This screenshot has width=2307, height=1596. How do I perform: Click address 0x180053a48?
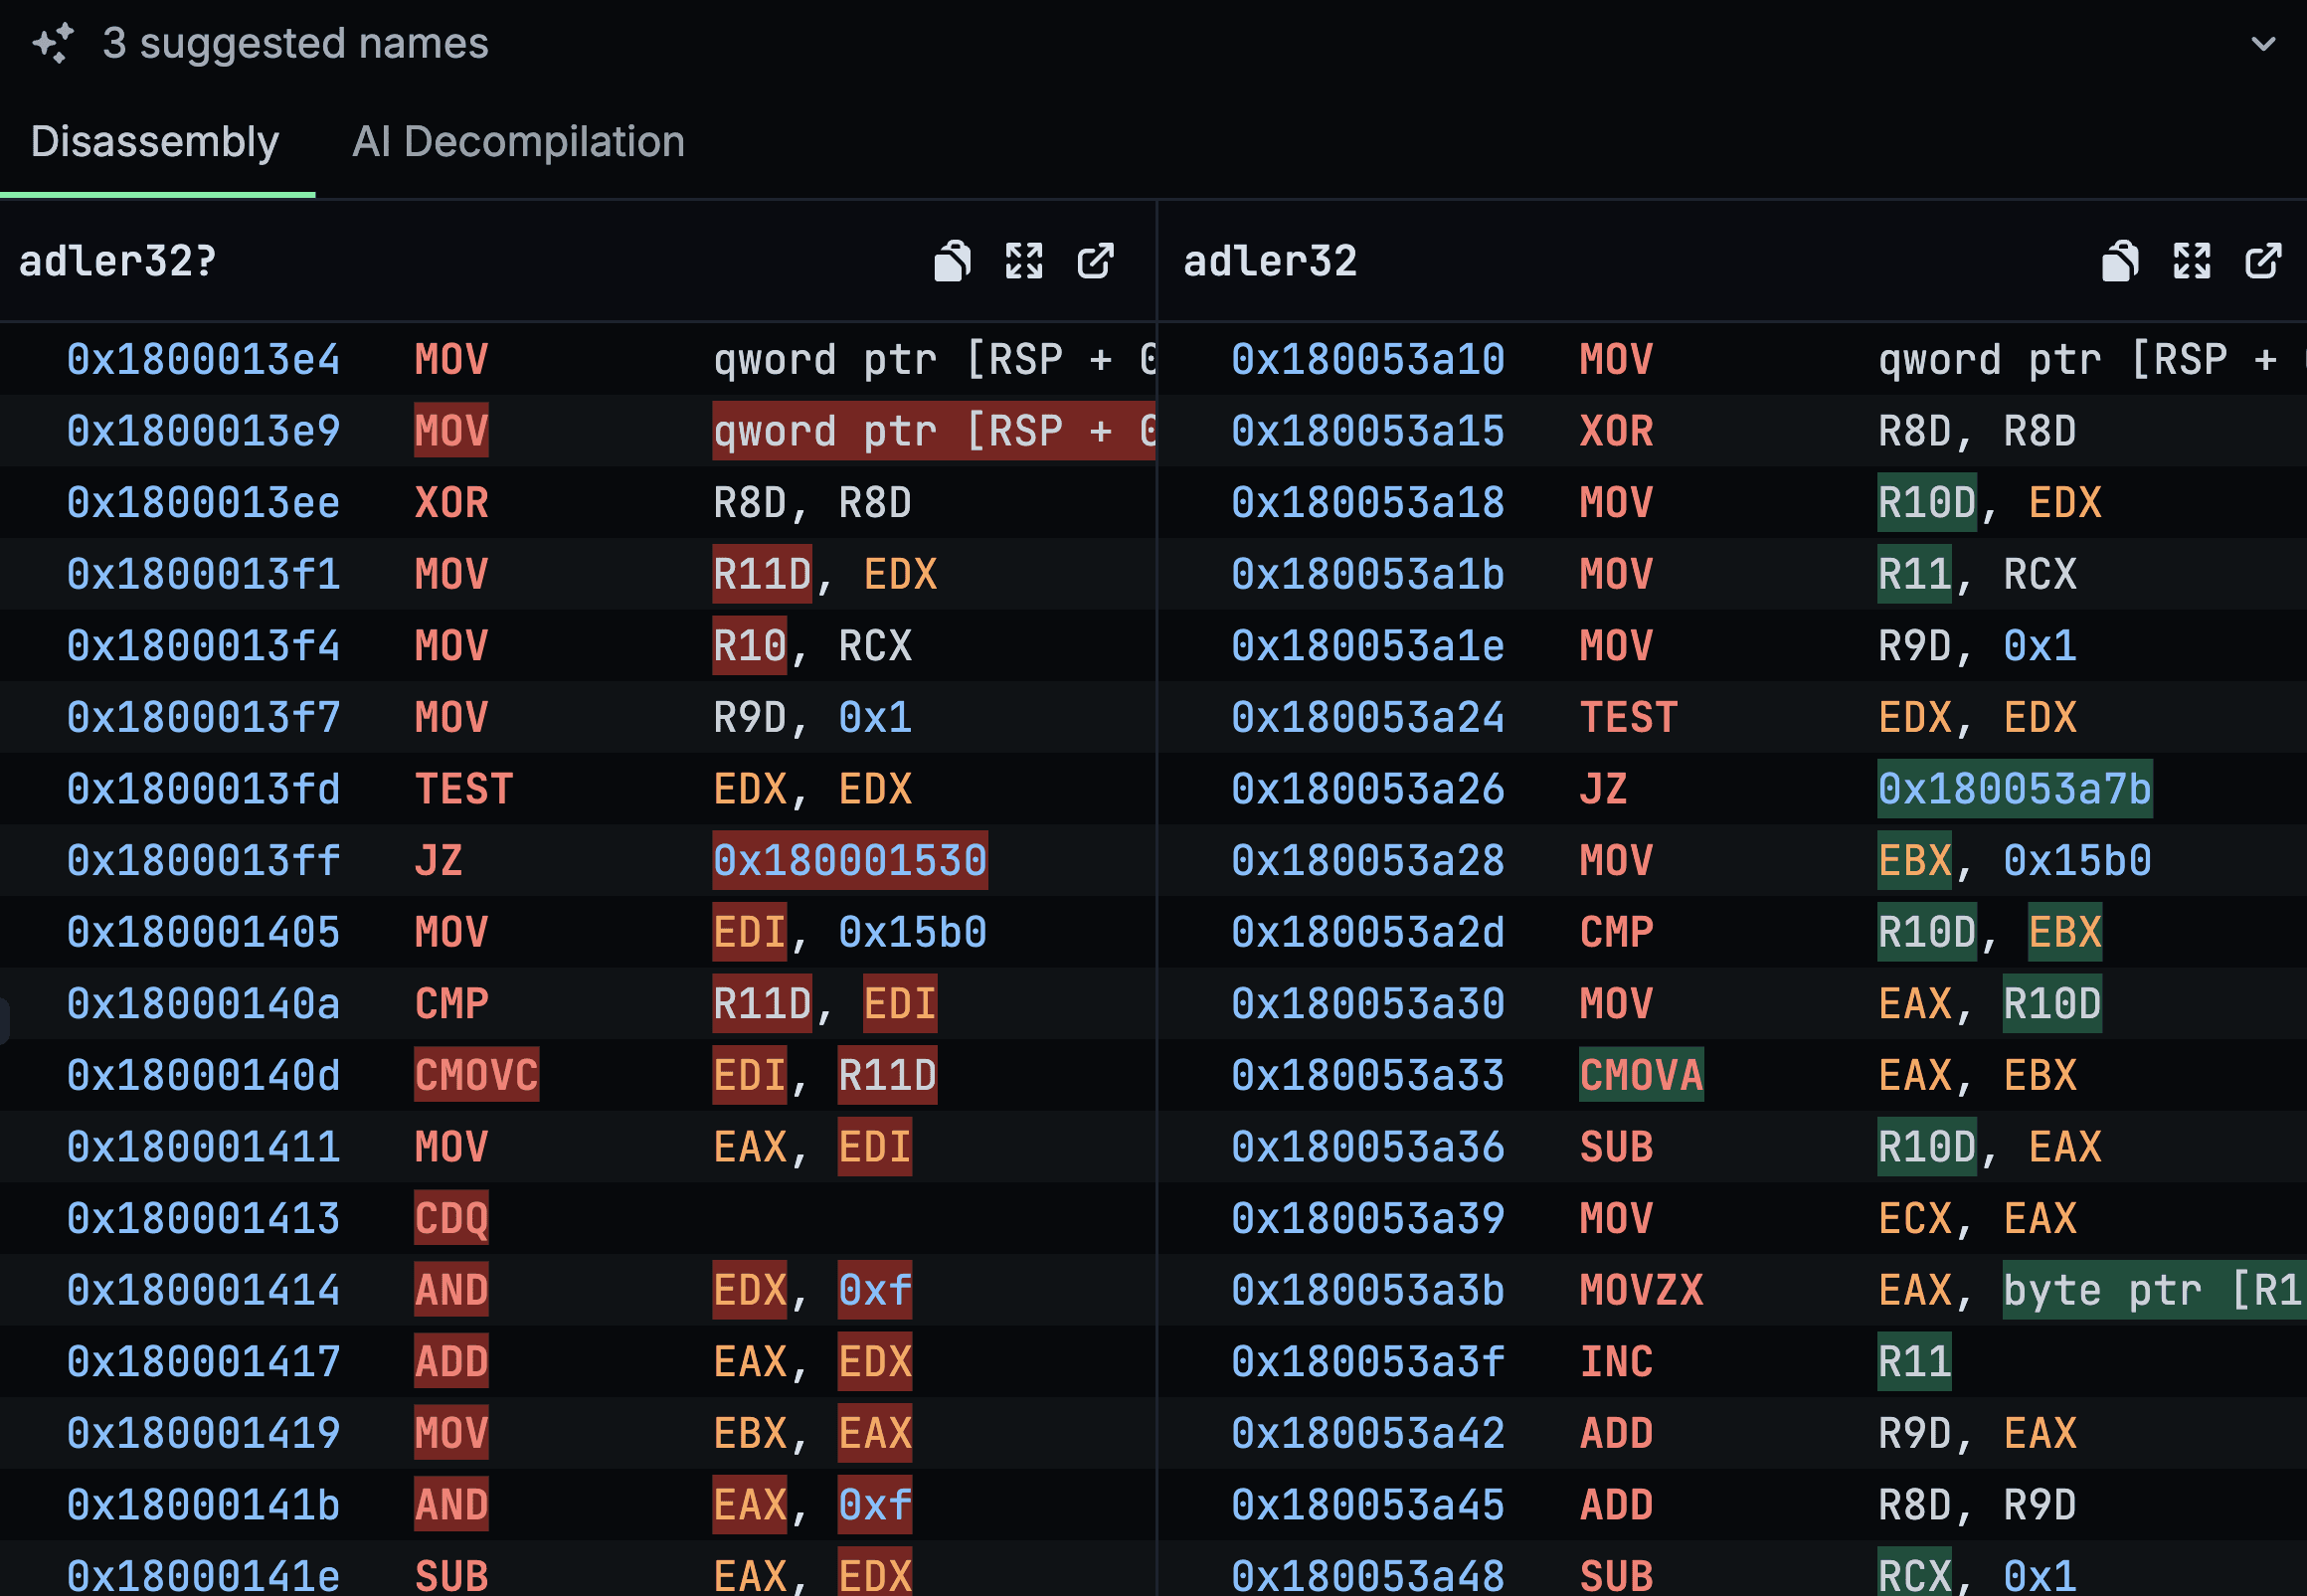[x=1368, y=1577]
